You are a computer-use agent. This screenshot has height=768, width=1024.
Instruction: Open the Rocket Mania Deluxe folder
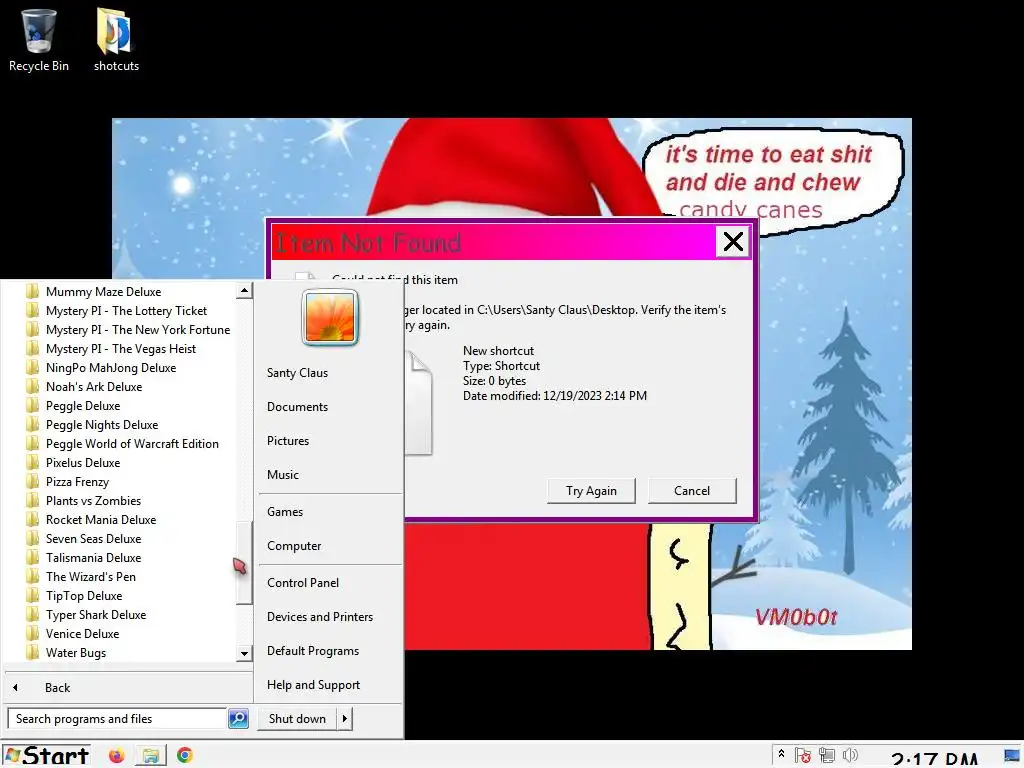point(91,519)
